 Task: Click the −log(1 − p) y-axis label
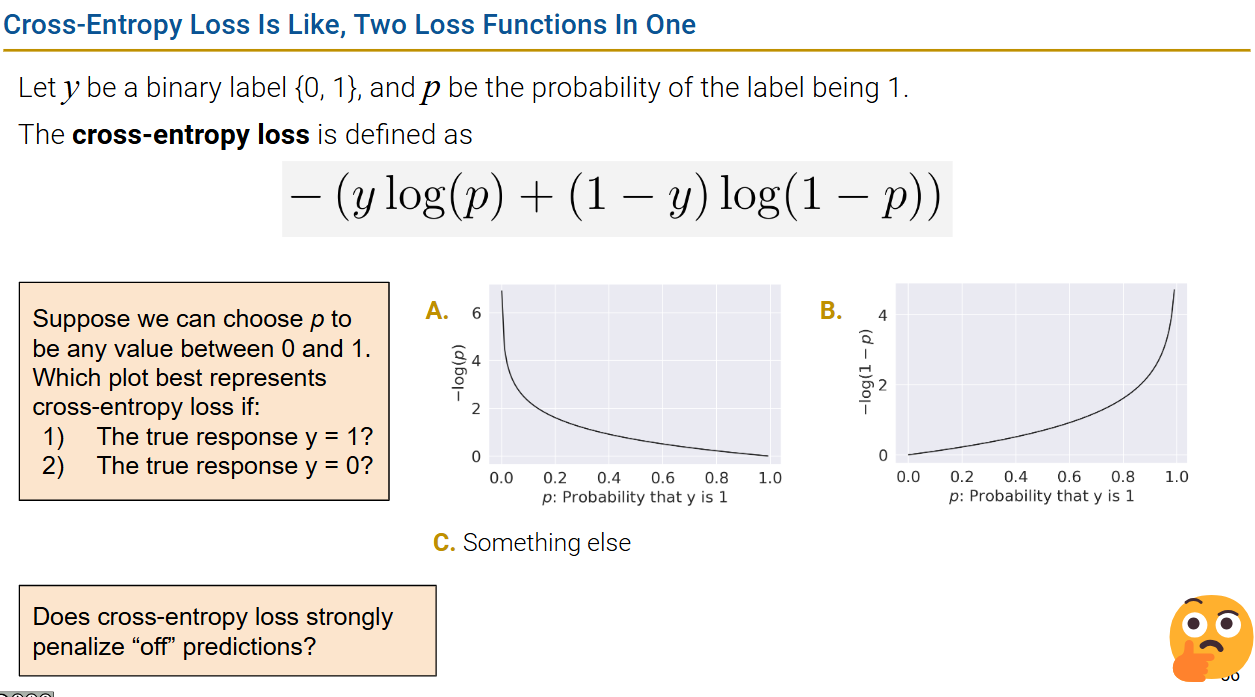pyautogui.click(x=865, y=372)
